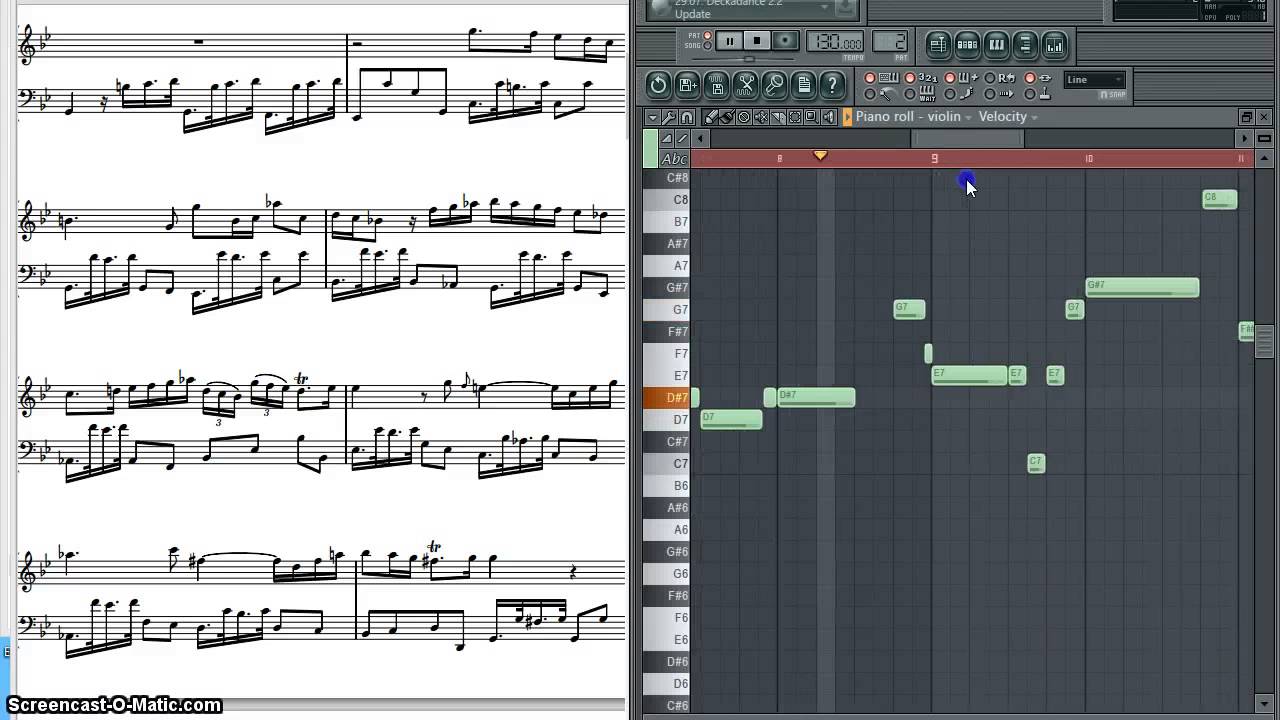Screen dimensions: 1280x720
Task: Click the G6 piano key
Action: tap(666, 573)
